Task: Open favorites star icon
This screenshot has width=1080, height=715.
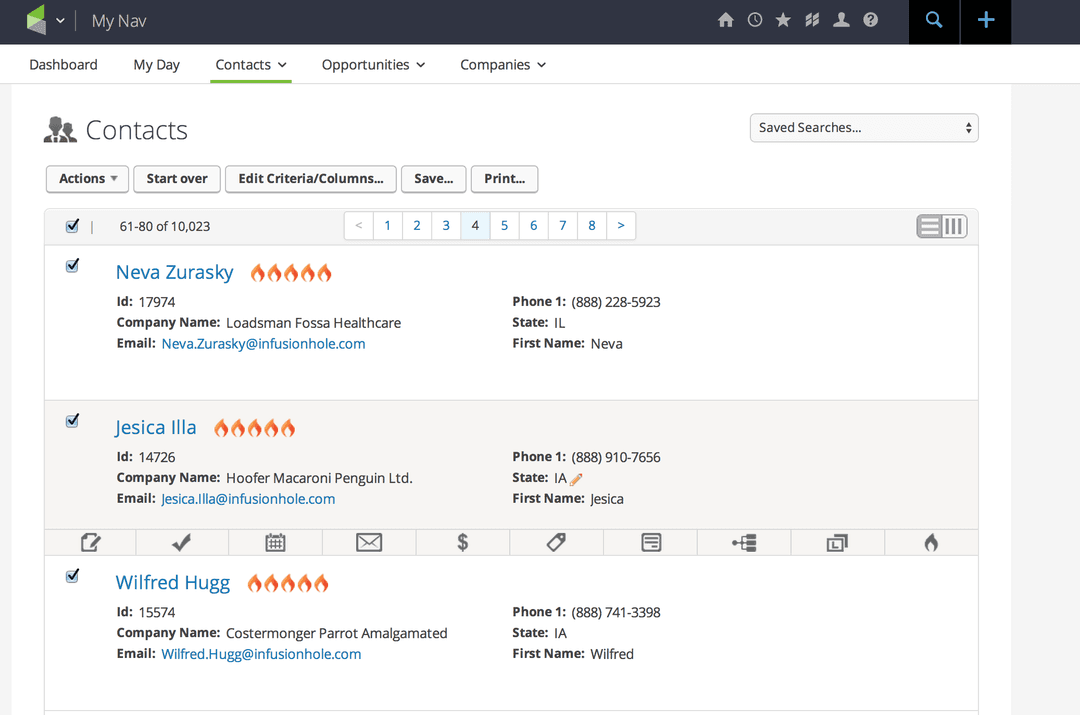Action: (x=783, y=20)
